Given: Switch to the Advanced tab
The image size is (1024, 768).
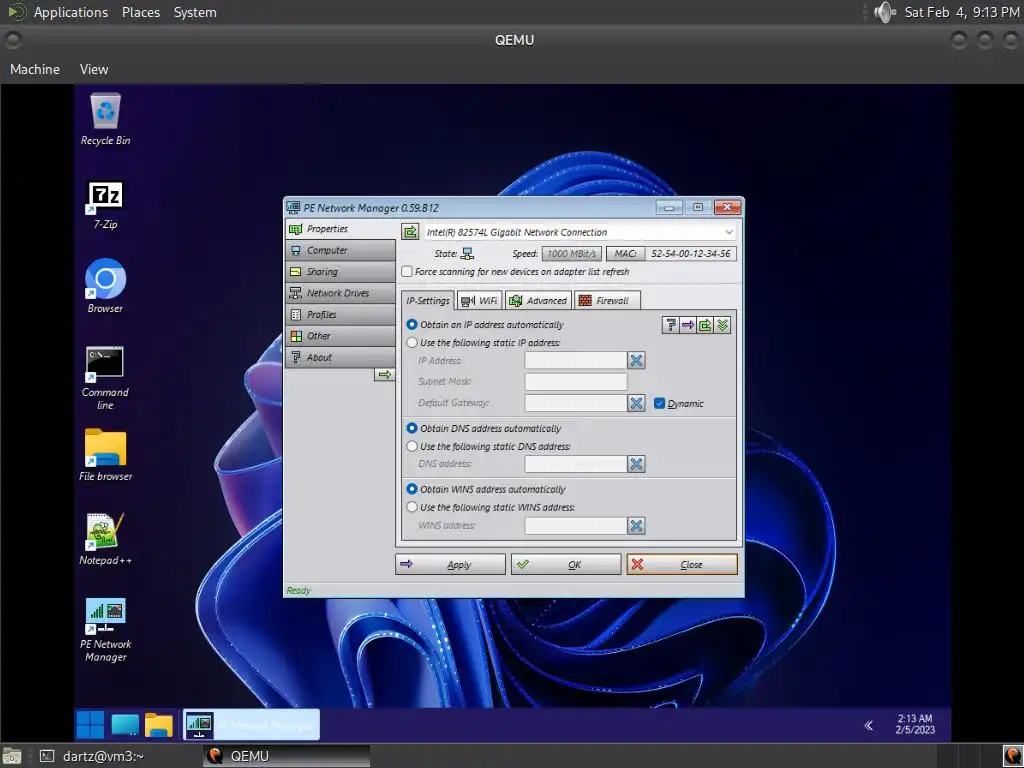Looking at the screenshot, I should pos(538,300).
